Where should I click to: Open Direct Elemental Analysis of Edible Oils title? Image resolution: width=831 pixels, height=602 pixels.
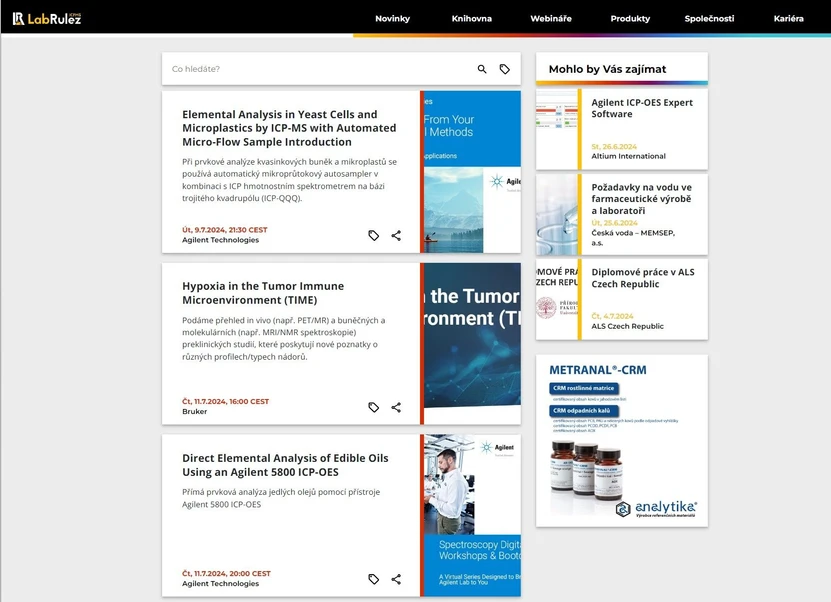[285, 465]
